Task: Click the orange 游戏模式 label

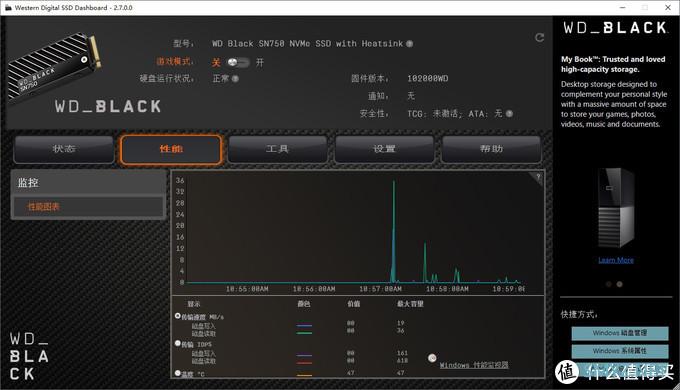Action: click(x=174, y=62)
